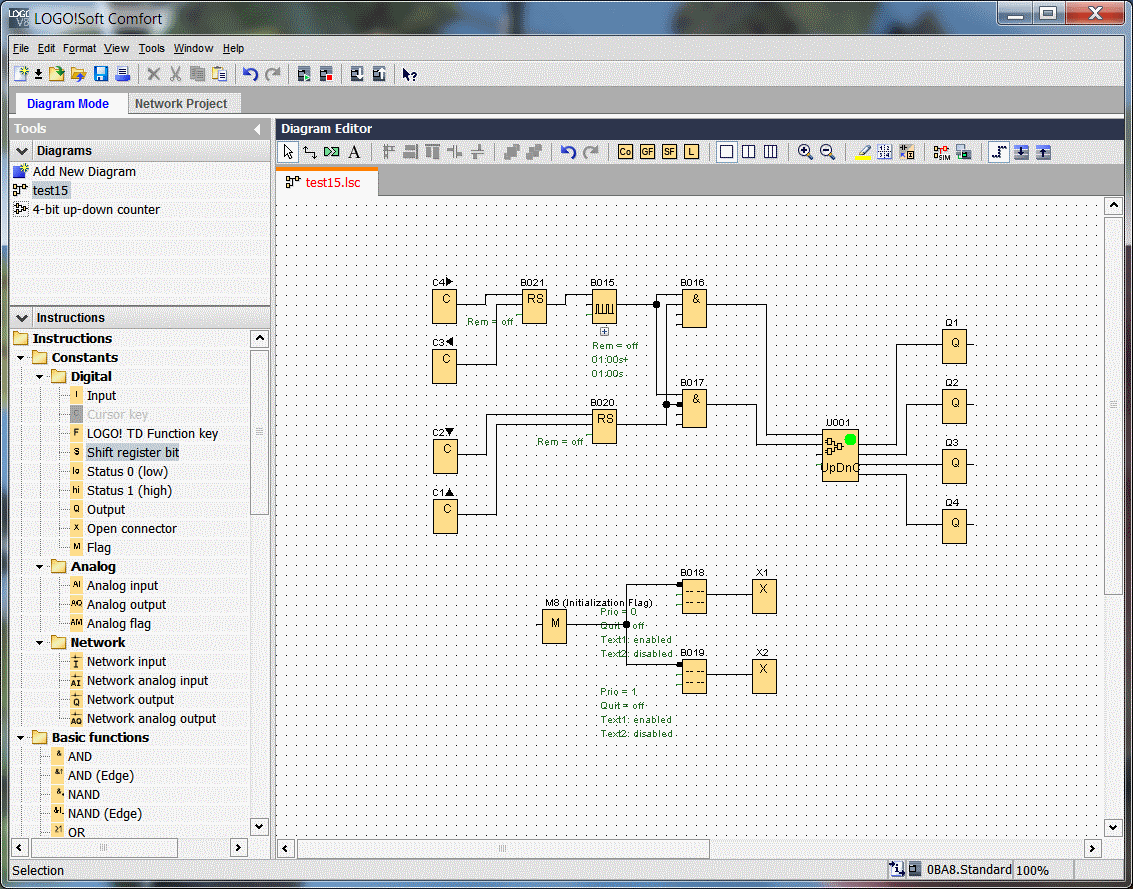Select NAND (Edge) basic function
1133x889 pixels.
pyautogui.click(x=105, y=814)
